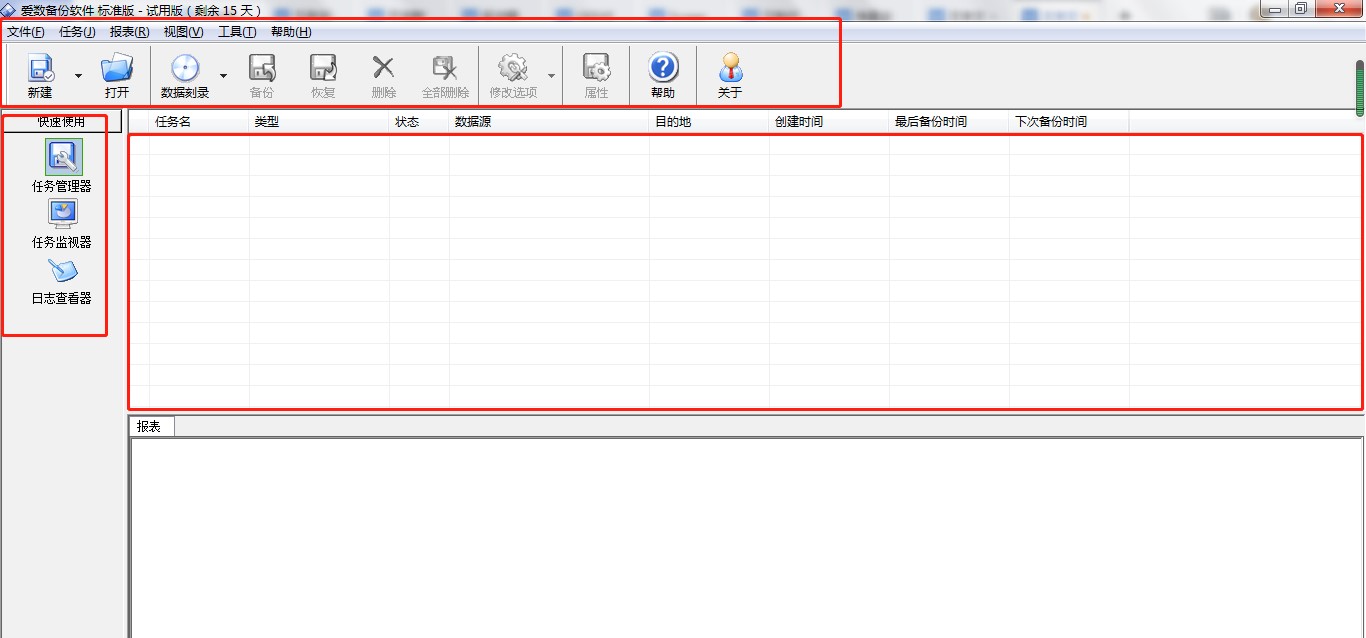Sort by 创建时间 column header

pyautogui.click(x=829, y=122)
